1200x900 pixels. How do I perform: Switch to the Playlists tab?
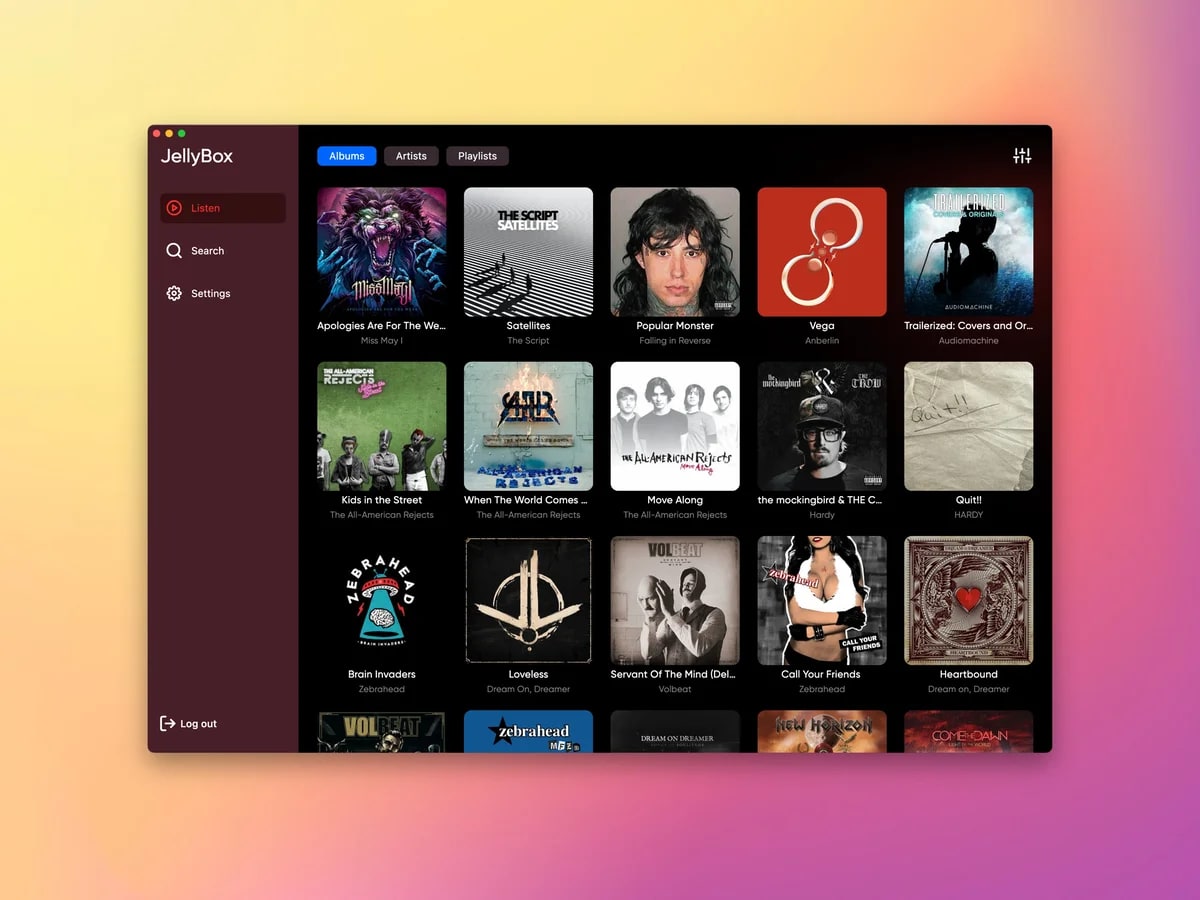pyautogui.click(x=478, y=156)
